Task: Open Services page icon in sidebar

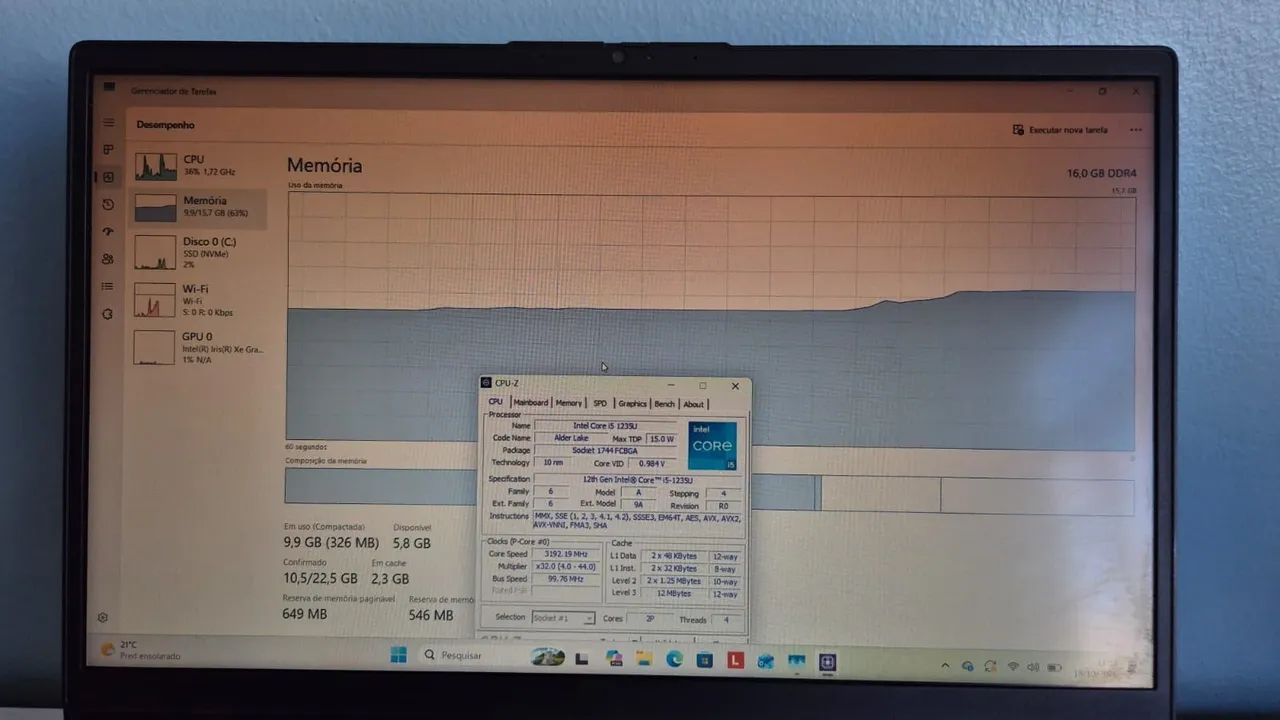Action: pos(108,313)
